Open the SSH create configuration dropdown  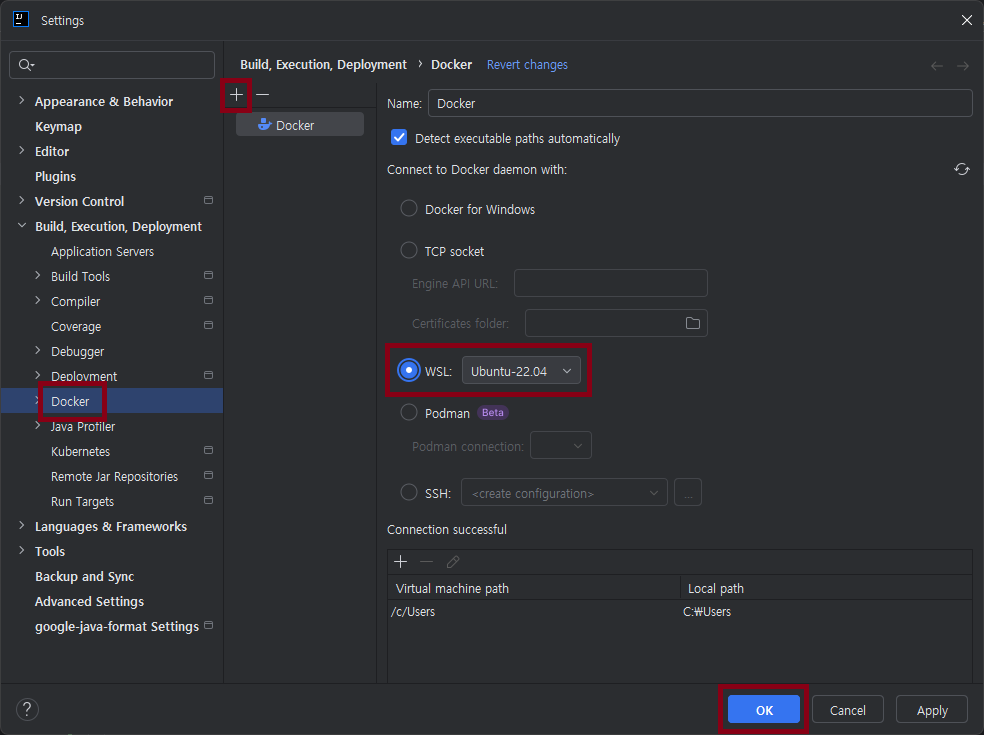click(563, 493)
